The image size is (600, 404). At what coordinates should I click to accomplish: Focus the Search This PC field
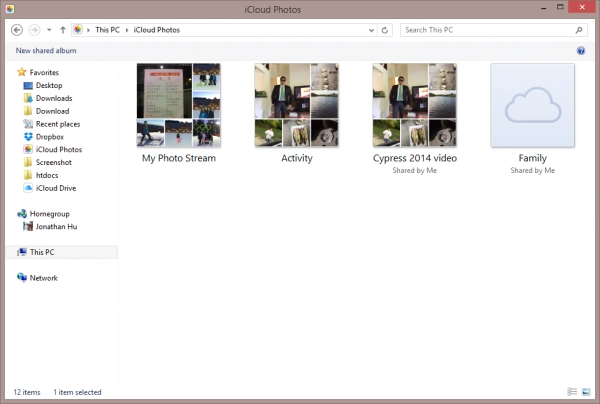coord(494,30)
